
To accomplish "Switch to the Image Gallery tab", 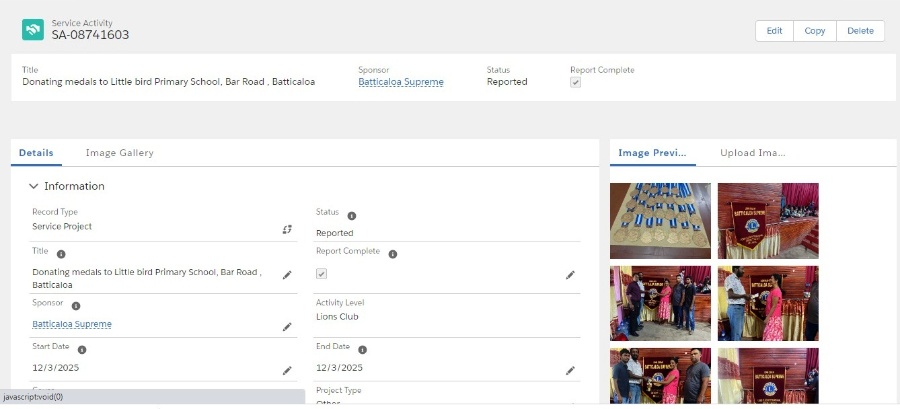I will (119, 153).
